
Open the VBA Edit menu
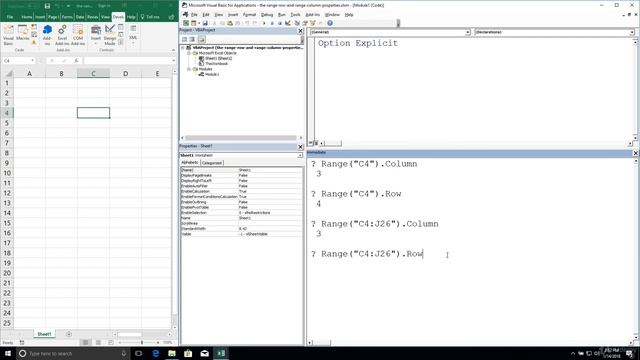click(206, 15)
